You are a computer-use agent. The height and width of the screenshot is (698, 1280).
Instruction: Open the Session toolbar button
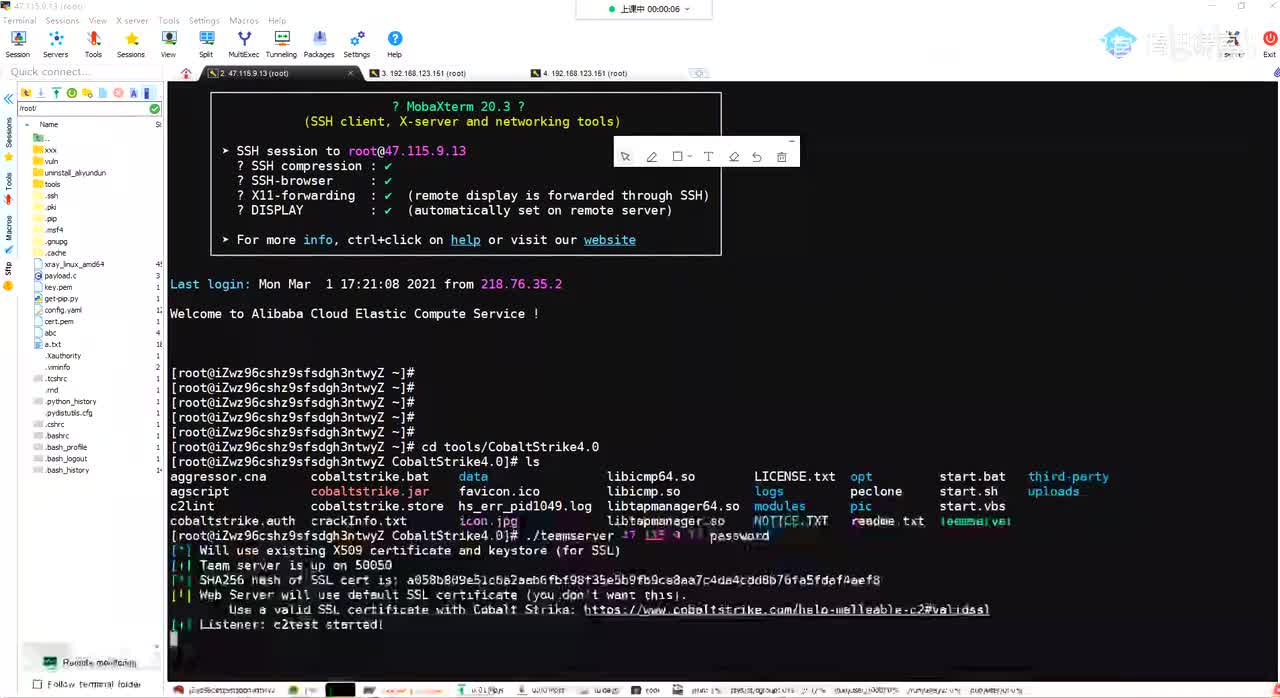18,44
